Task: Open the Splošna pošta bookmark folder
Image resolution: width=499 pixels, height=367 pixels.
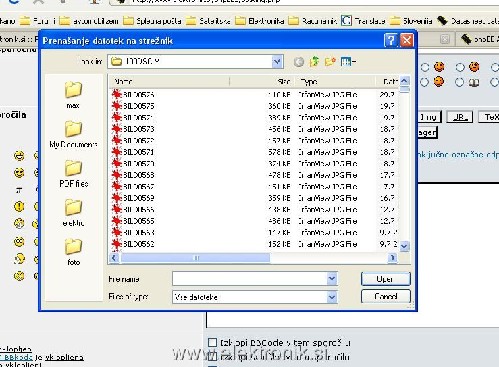Action: (152, 21)
